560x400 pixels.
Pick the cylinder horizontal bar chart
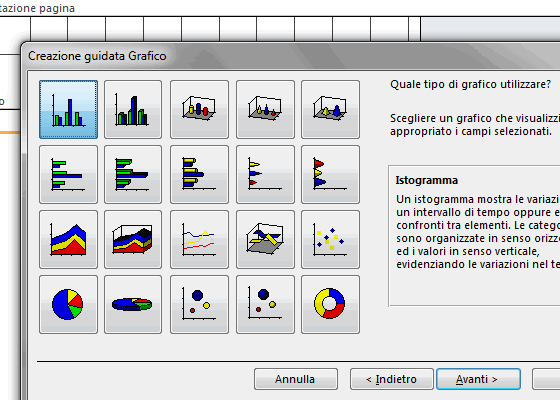coord(199,174)
